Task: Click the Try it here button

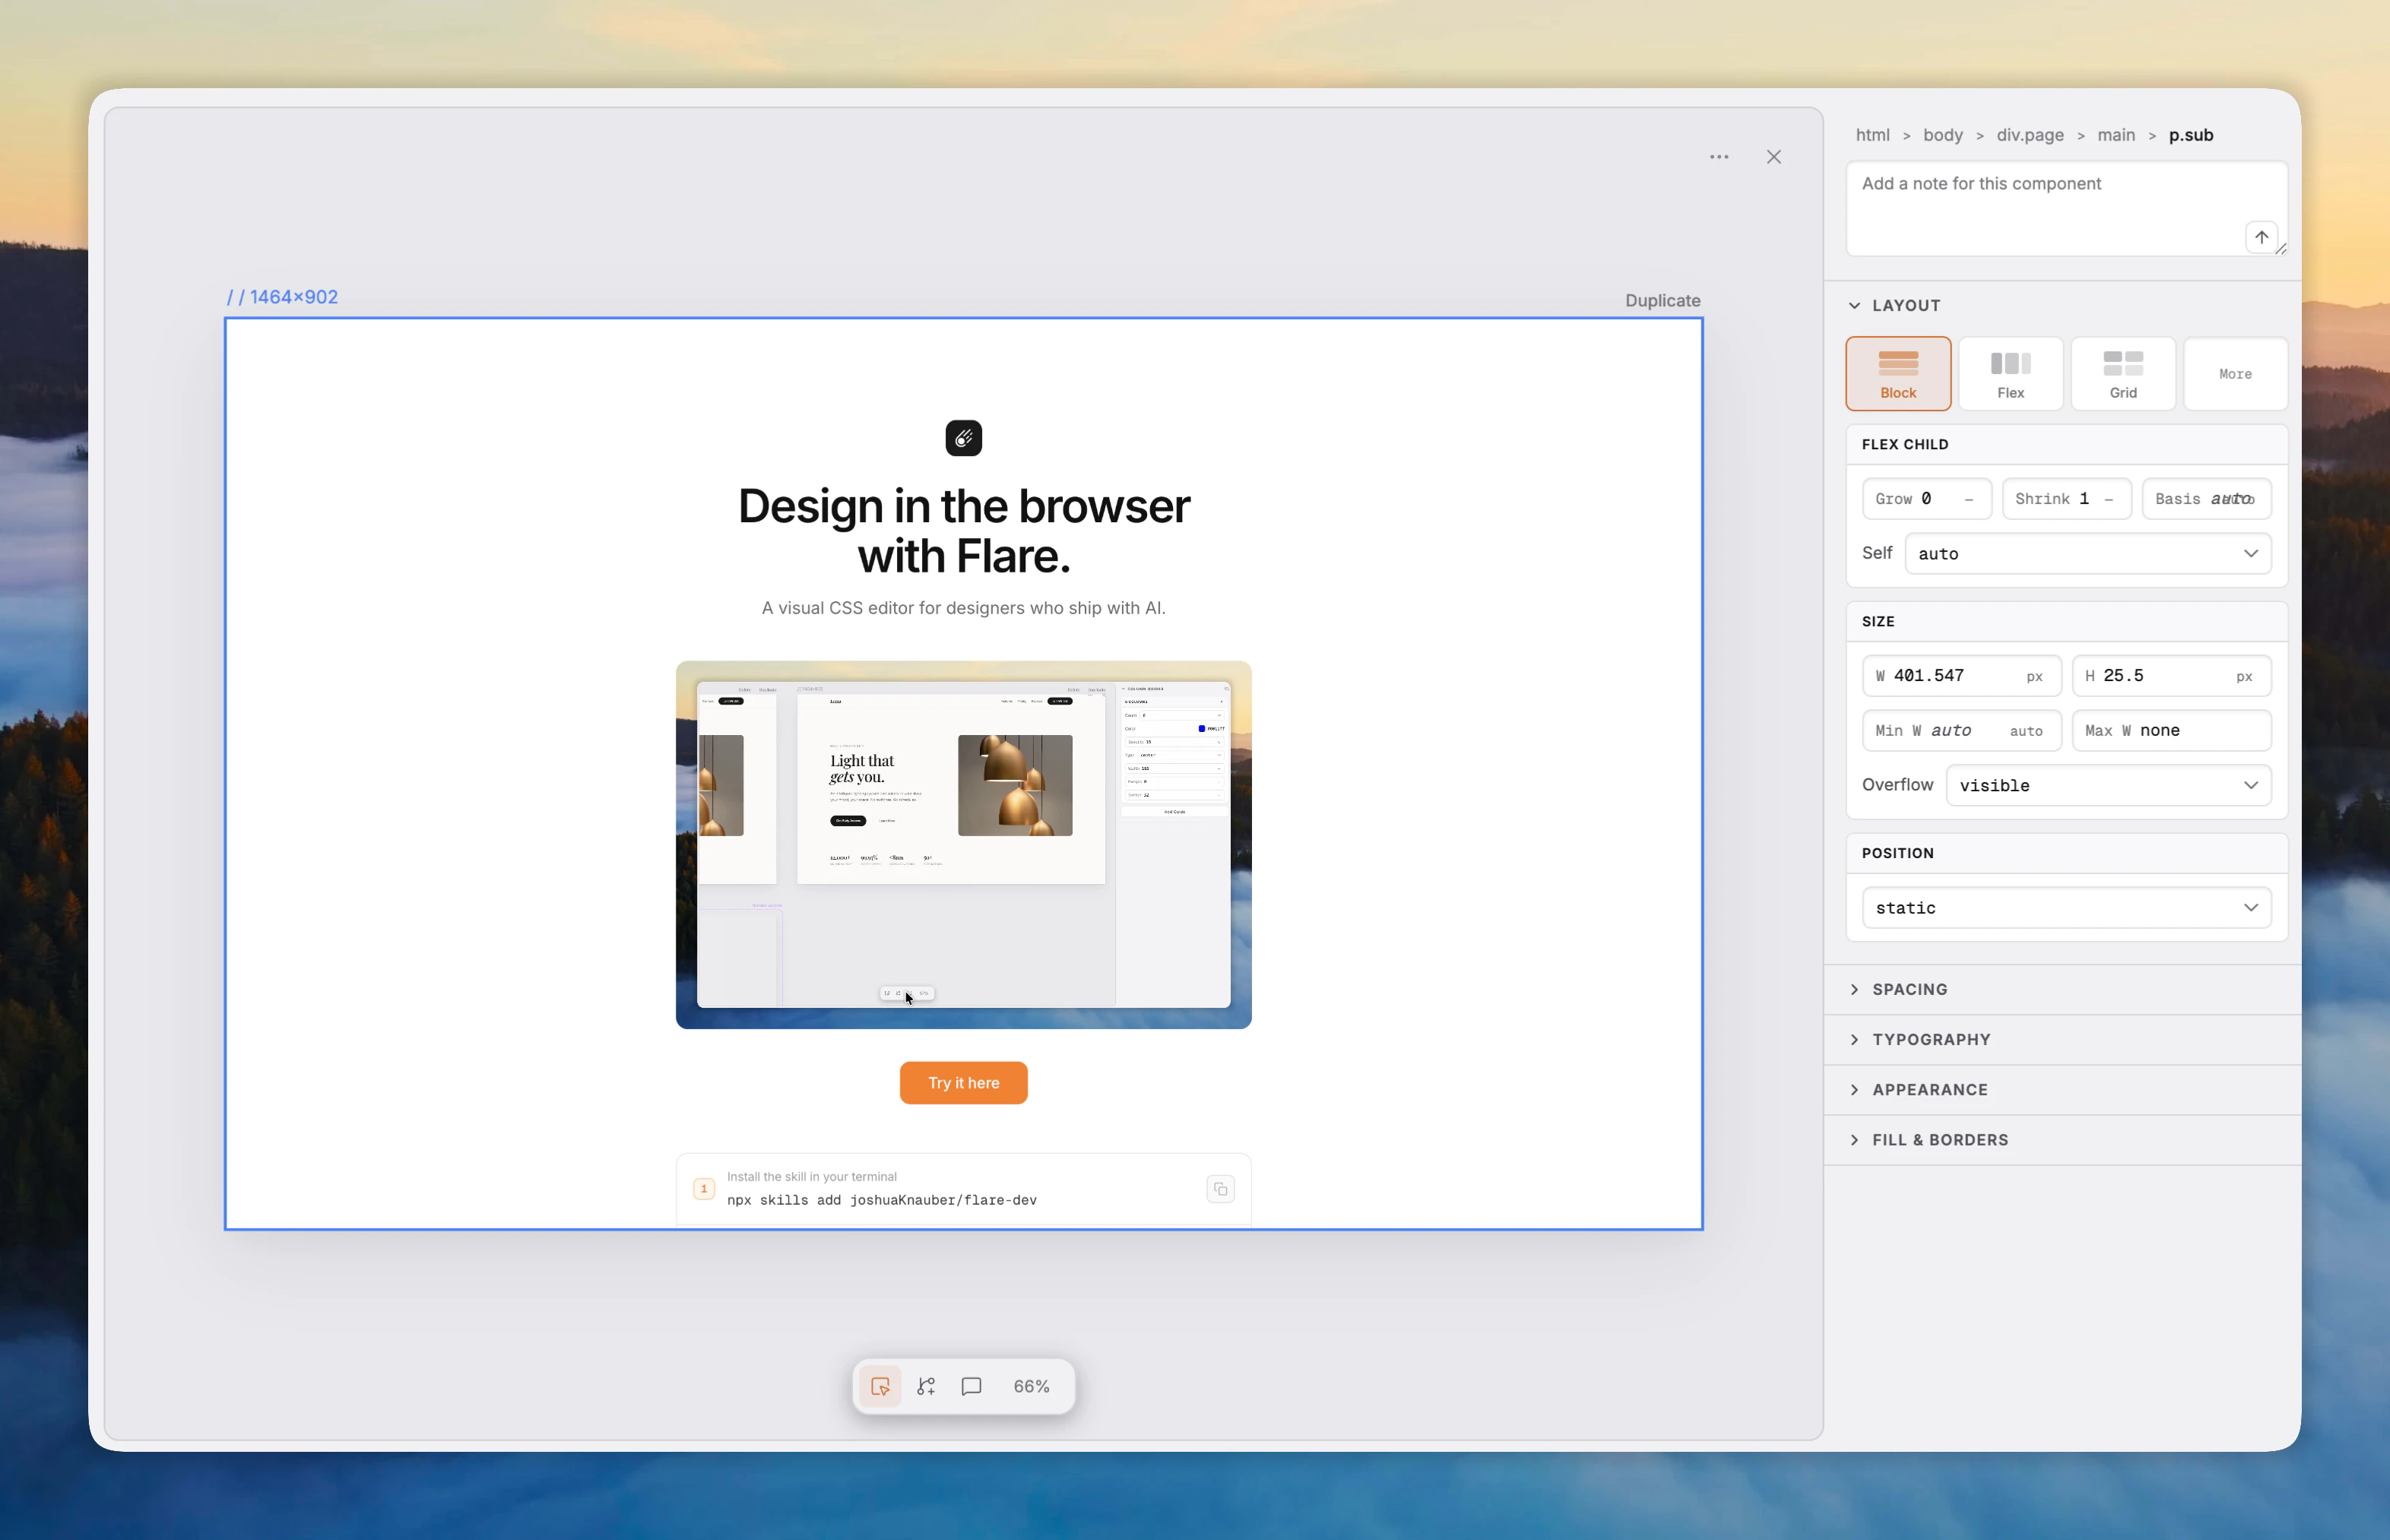Action: tap(962, 1082)
